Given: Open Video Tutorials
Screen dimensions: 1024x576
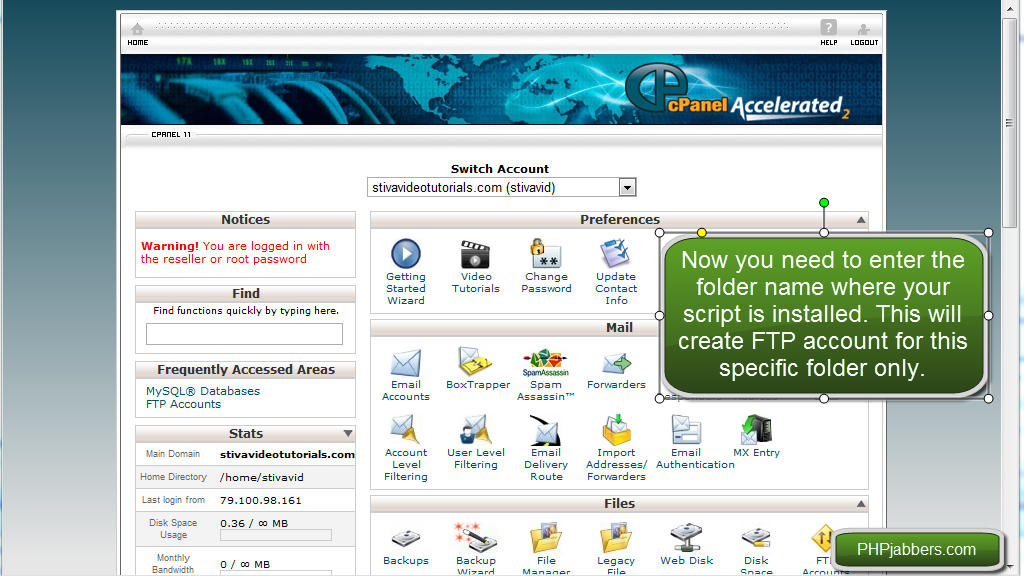Looking at the screenshot, I should click(475, 266).
